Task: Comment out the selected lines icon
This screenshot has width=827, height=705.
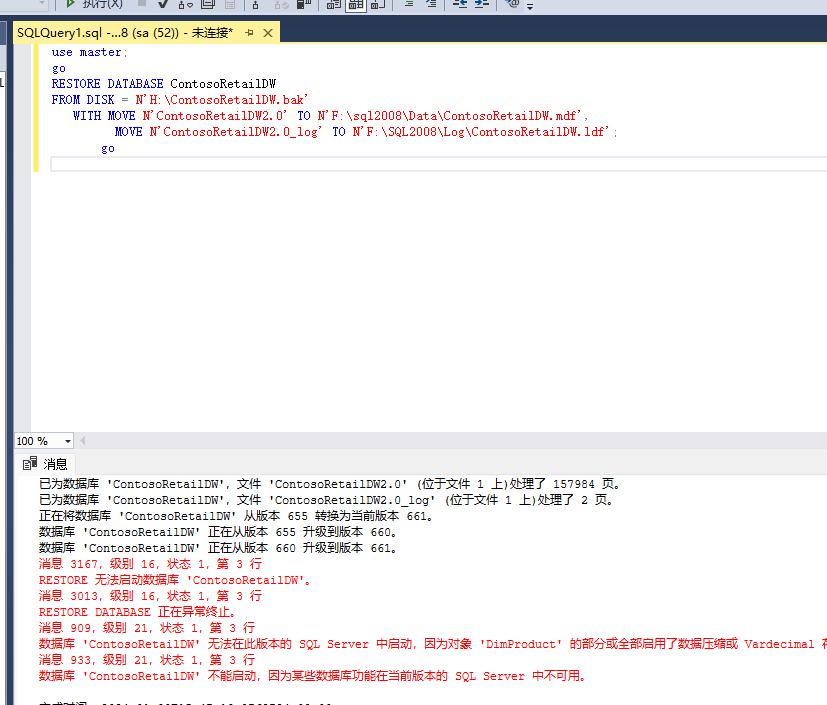Action: [x=409, y=4]
